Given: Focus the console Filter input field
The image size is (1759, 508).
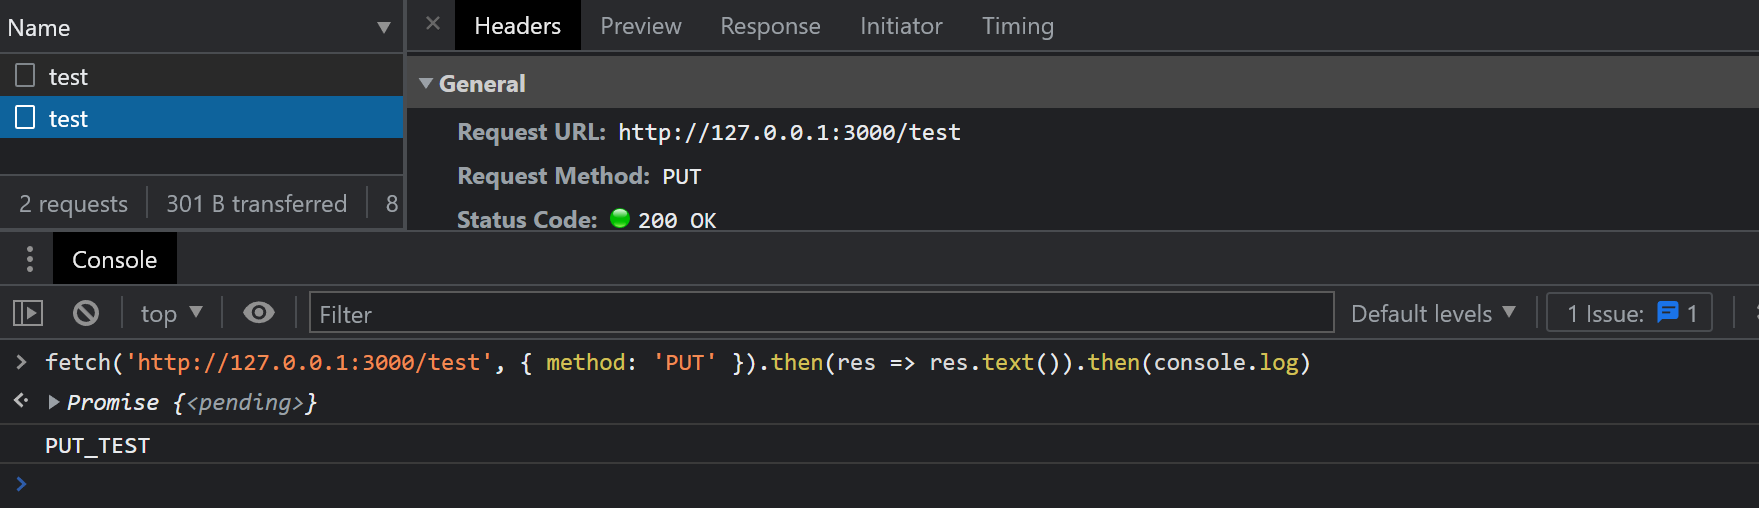Looking at the screenshot, I should (x=820, y=314).
